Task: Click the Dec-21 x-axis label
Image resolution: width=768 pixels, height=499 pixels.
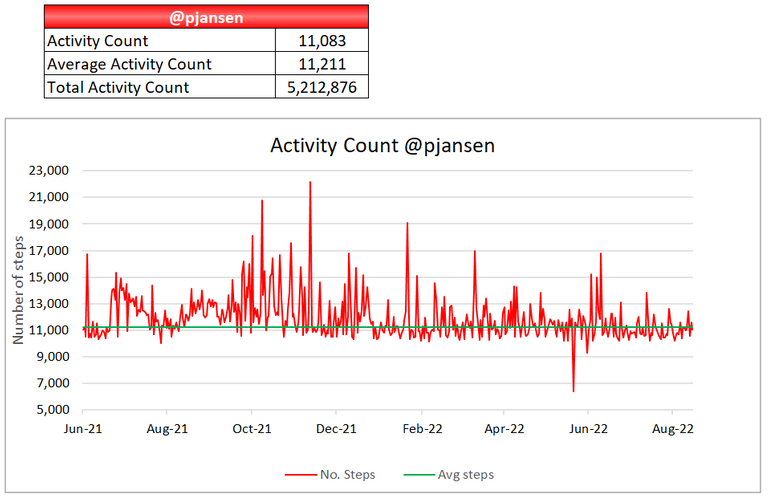Action: [336, 429]
